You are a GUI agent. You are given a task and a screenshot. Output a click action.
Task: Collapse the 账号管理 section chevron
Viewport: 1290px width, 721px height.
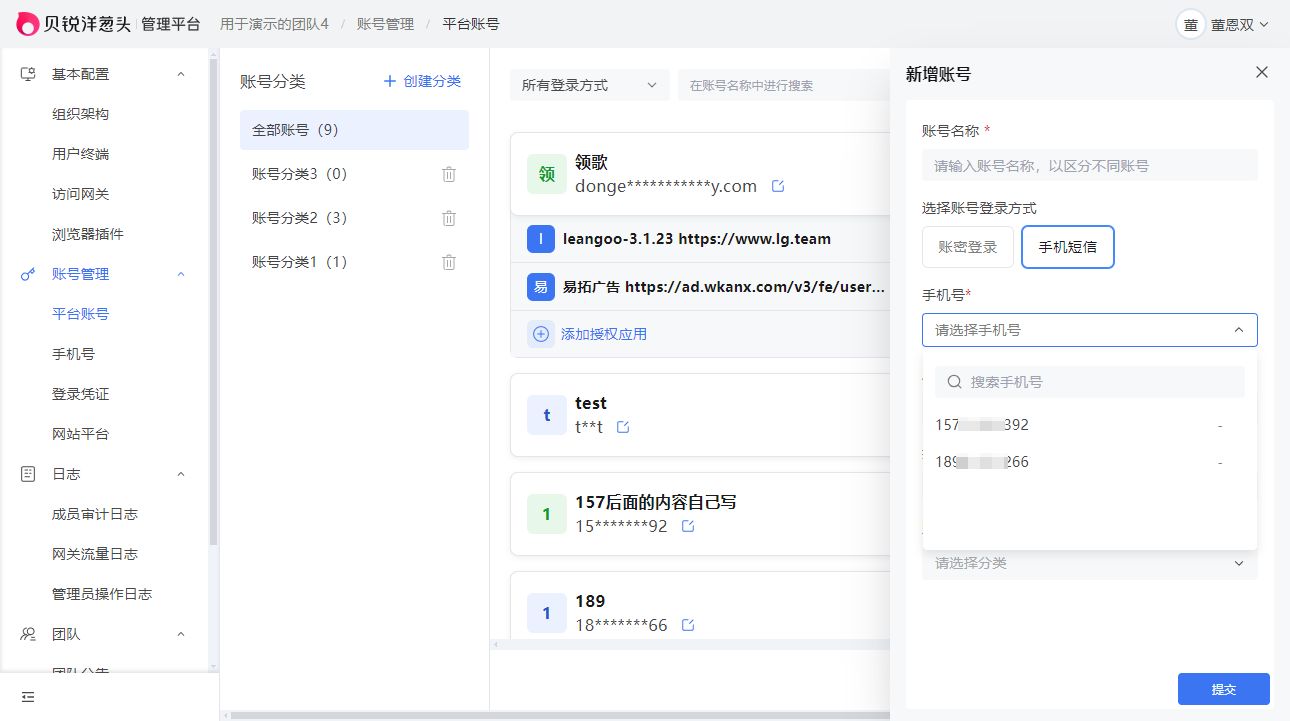181,274
